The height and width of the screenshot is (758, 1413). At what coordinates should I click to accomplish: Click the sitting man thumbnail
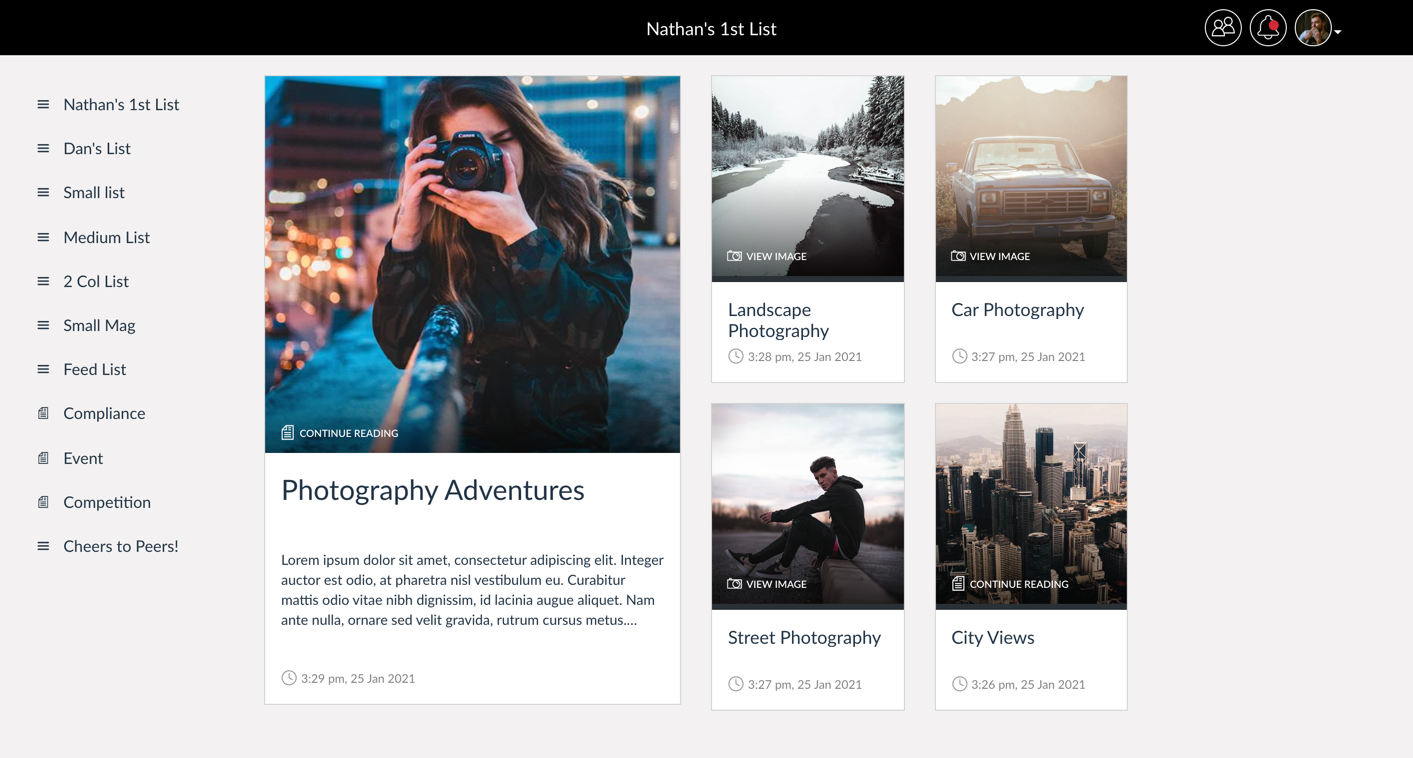(808, 506)
